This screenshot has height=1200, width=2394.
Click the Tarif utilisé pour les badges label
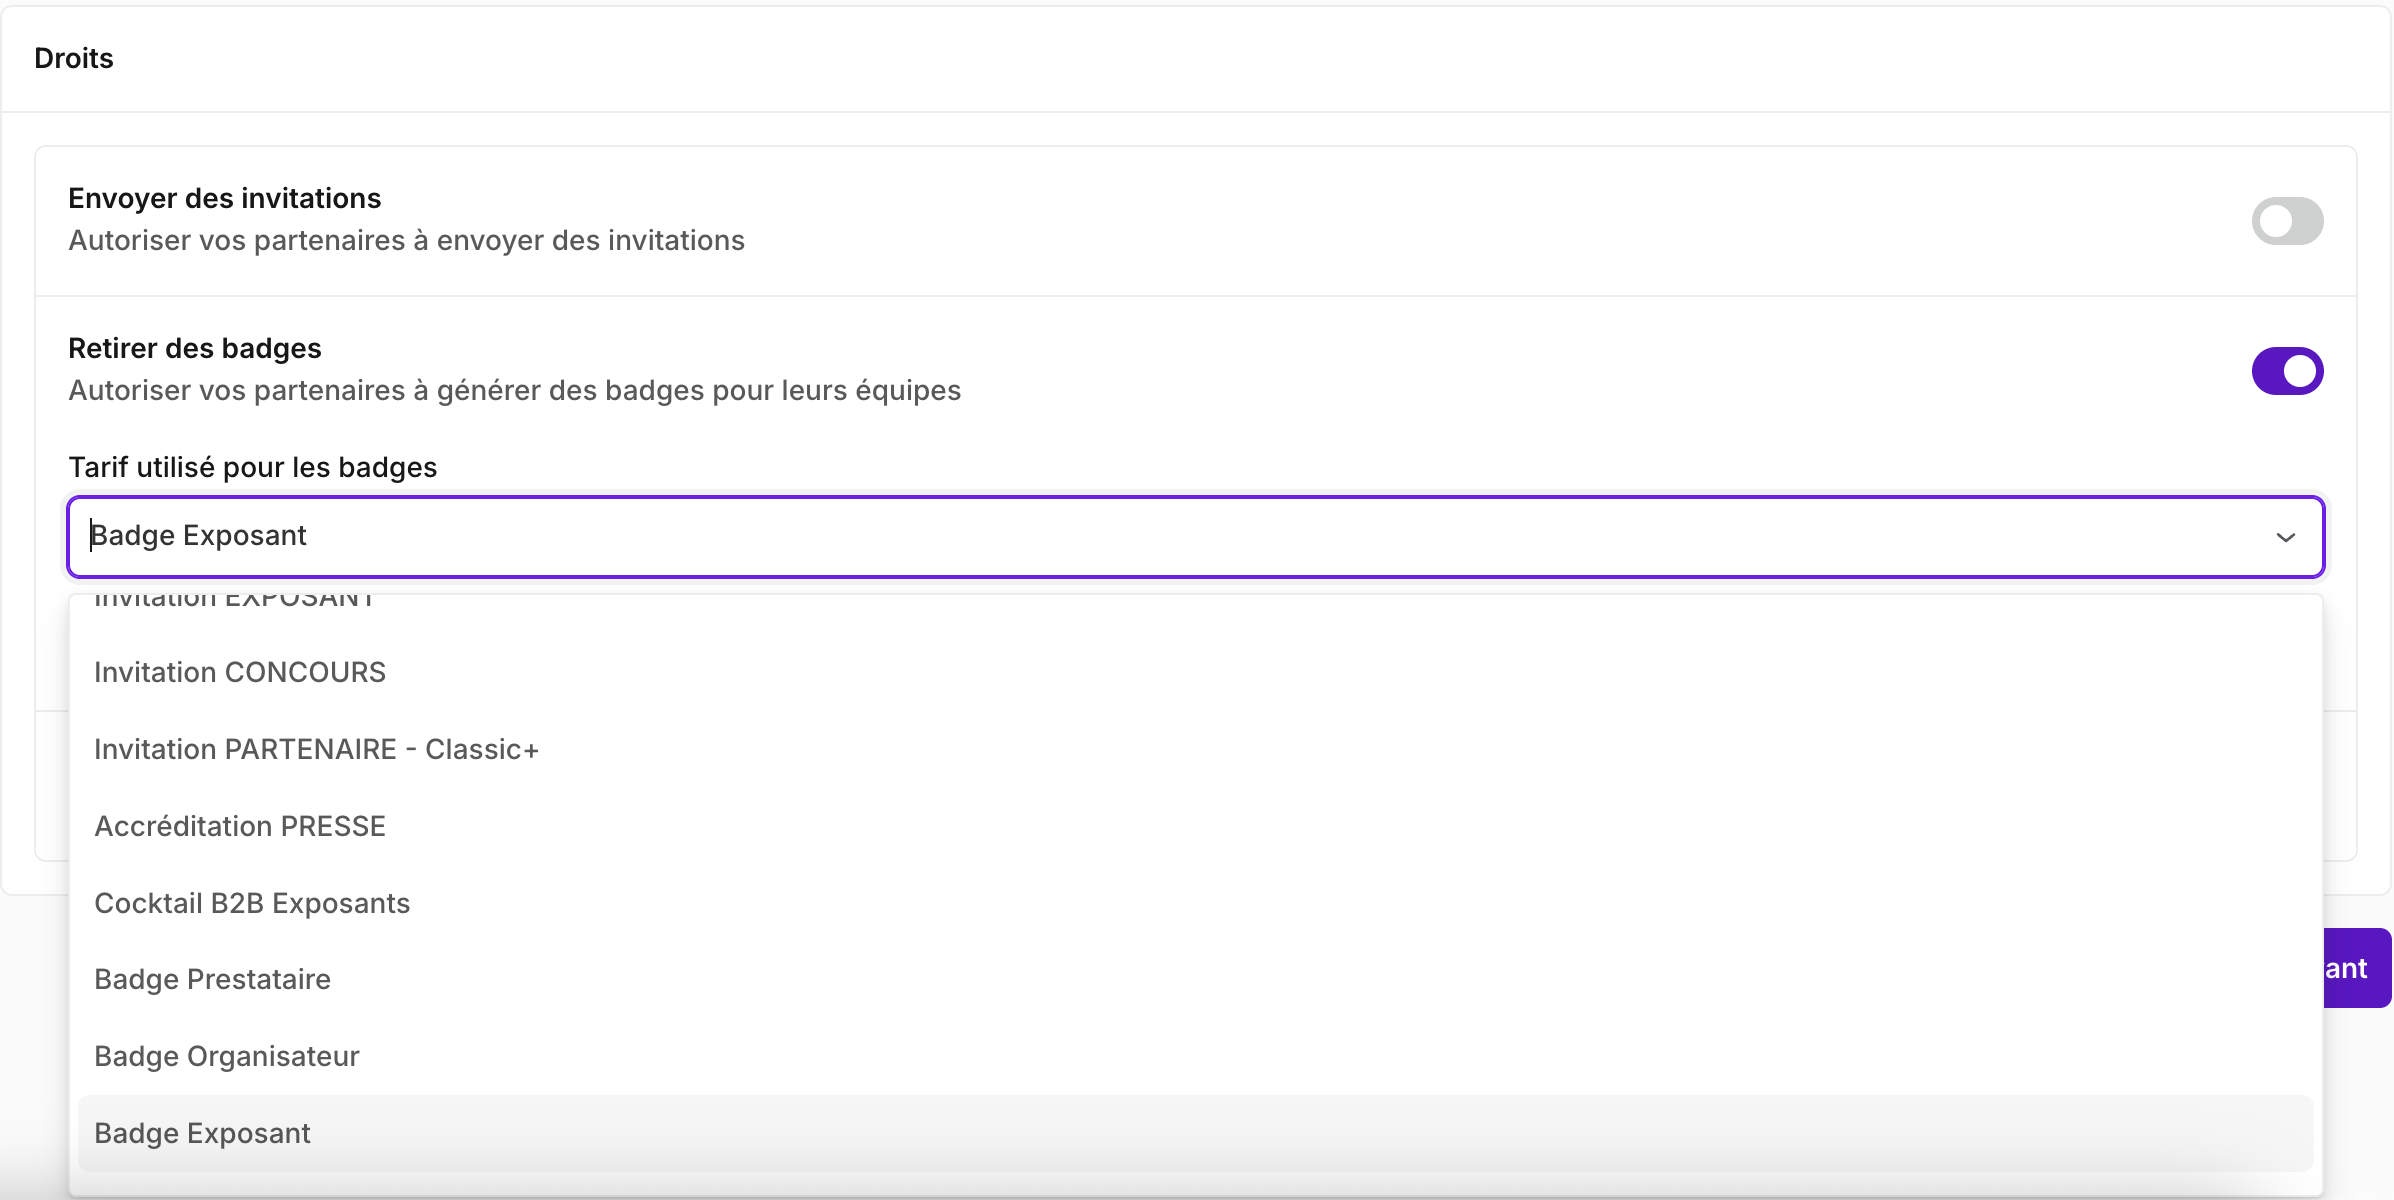tap(252, 467)
